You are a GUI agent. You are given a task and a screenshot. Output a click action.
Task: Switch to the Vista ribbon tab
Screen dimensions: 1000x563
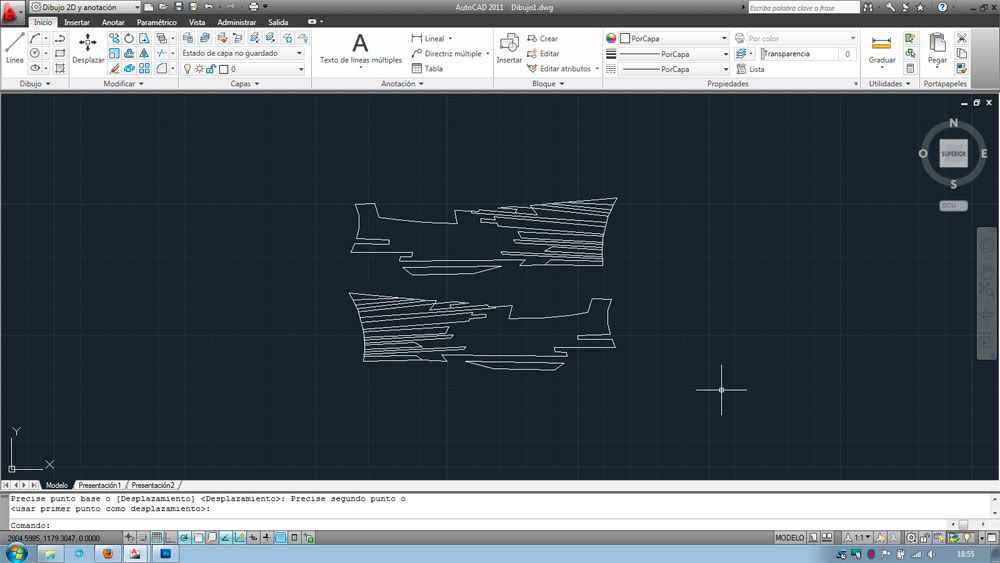196,22
